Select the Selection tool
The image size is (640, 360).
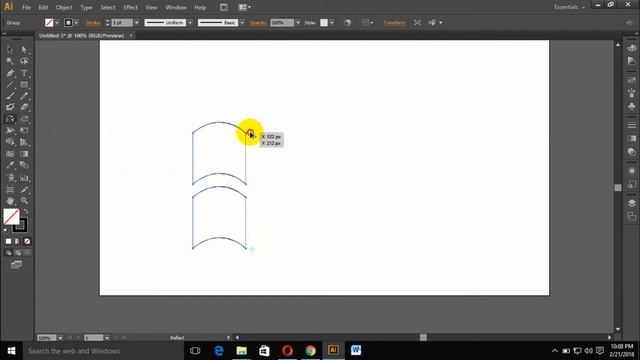click(10, 50)
